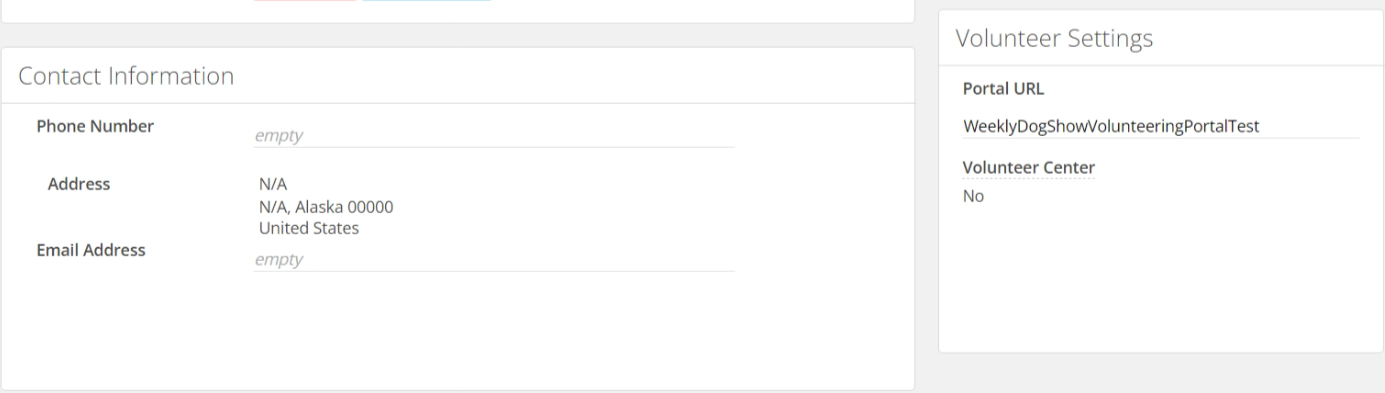
Task: Edit the WeeklyDogShowVolunteeringPortalTest Portal URL value
Action: pyautogui.click(x=1160, y=126)
